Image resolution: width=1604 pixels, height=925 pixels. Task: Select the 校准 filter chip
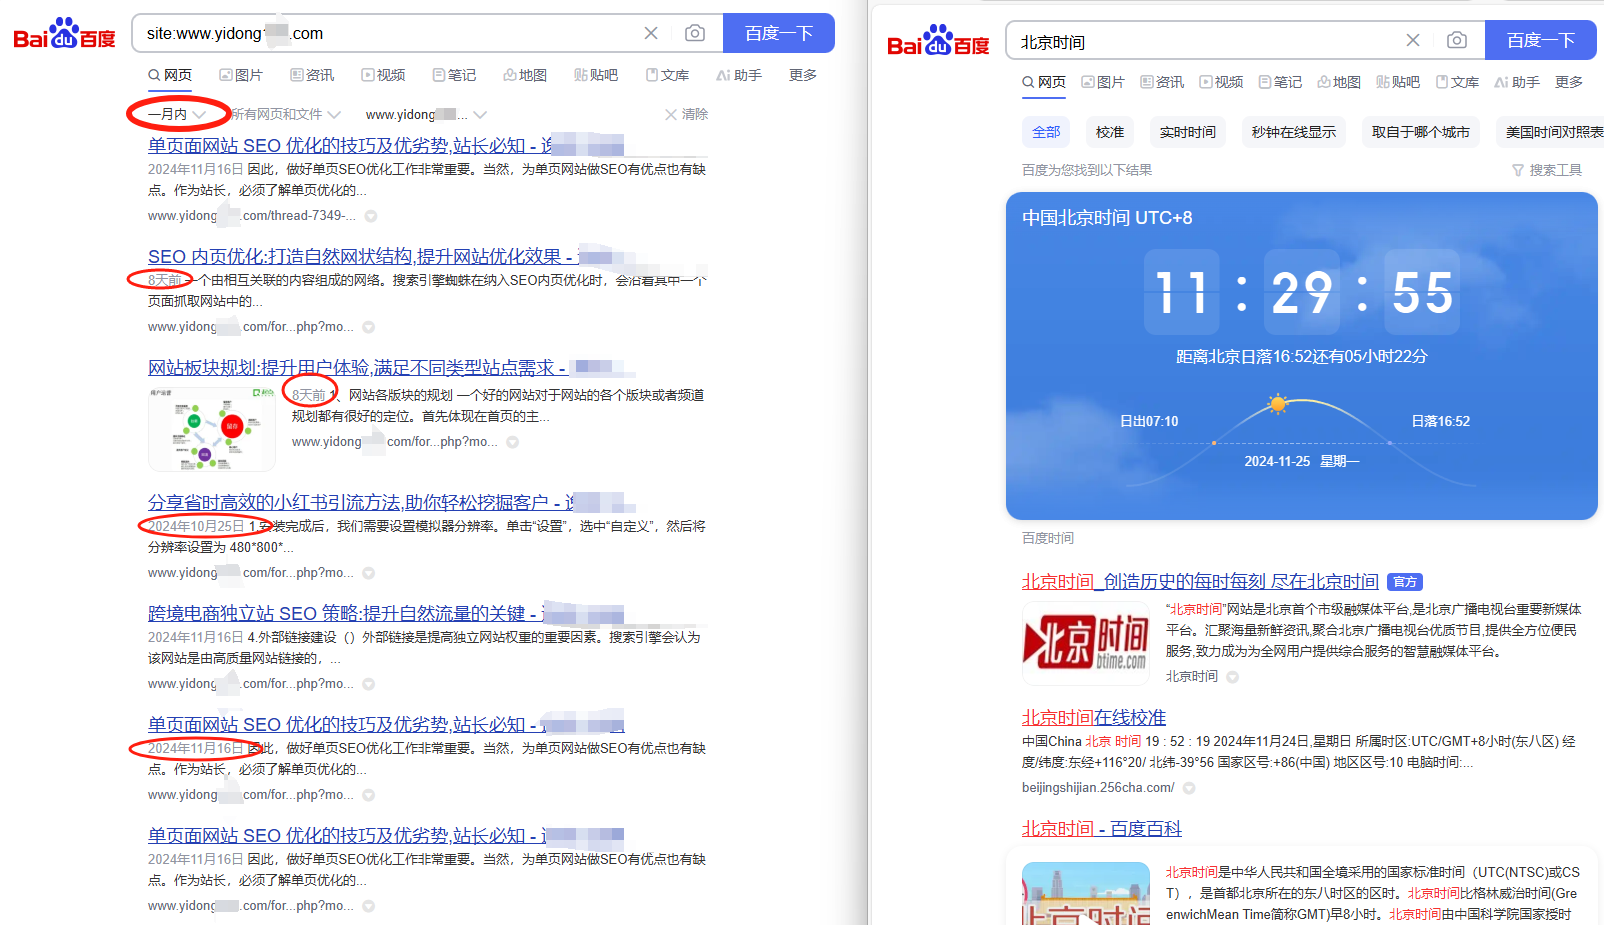(1110, 132)
